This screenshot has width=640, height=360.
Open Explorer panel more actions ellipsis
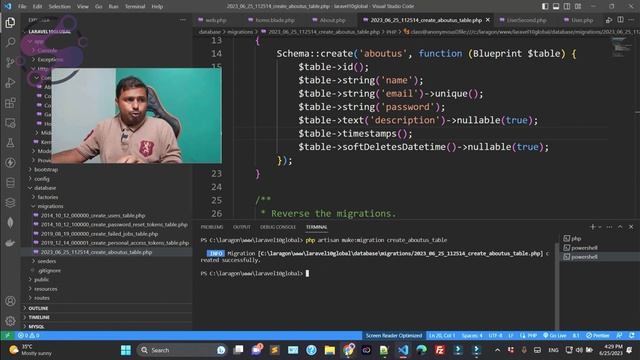point(182,20)
